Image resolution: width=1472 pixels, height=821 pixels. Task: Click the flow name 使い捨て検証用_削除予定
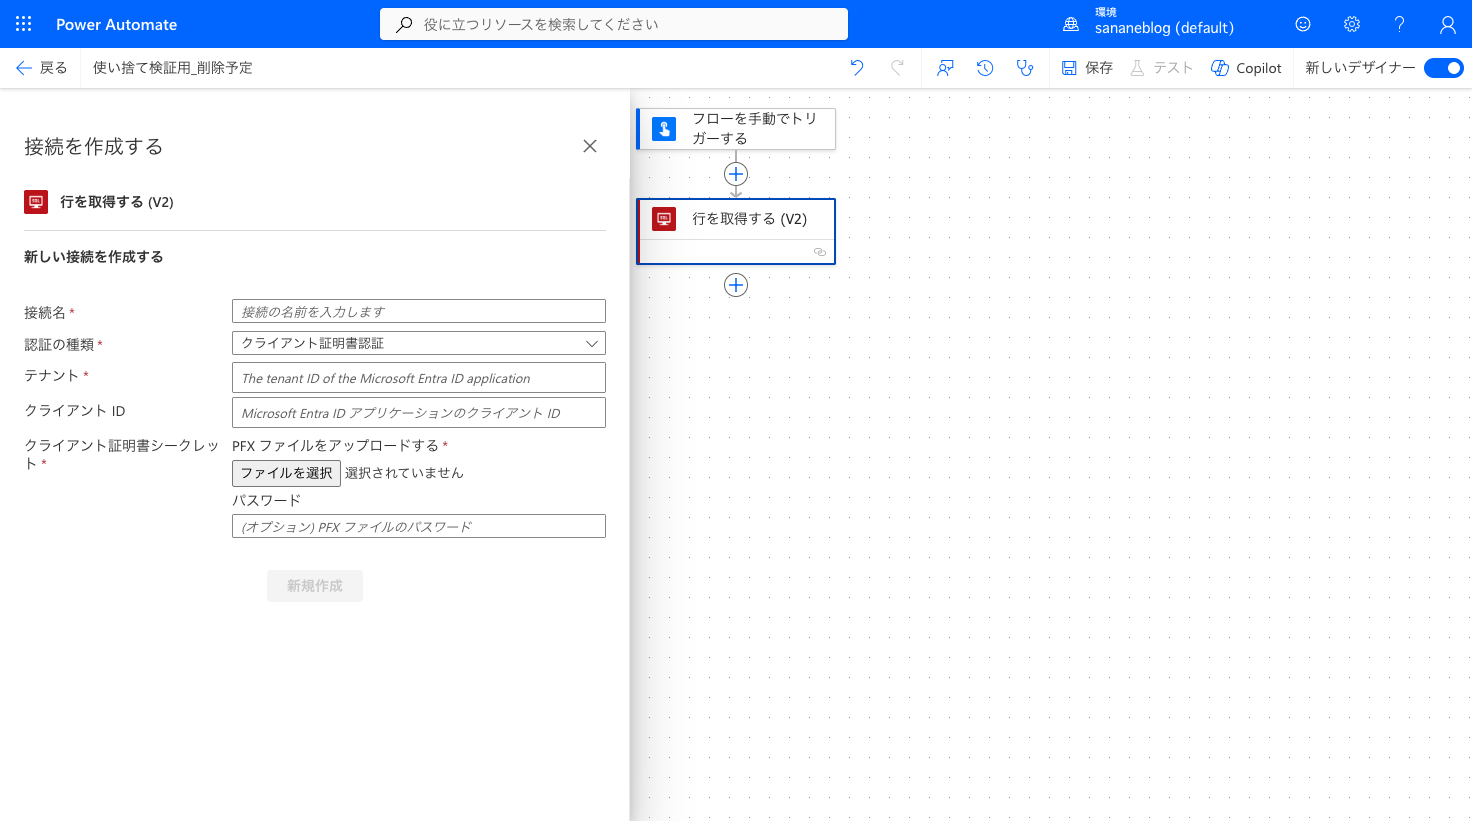click(173, 68)
